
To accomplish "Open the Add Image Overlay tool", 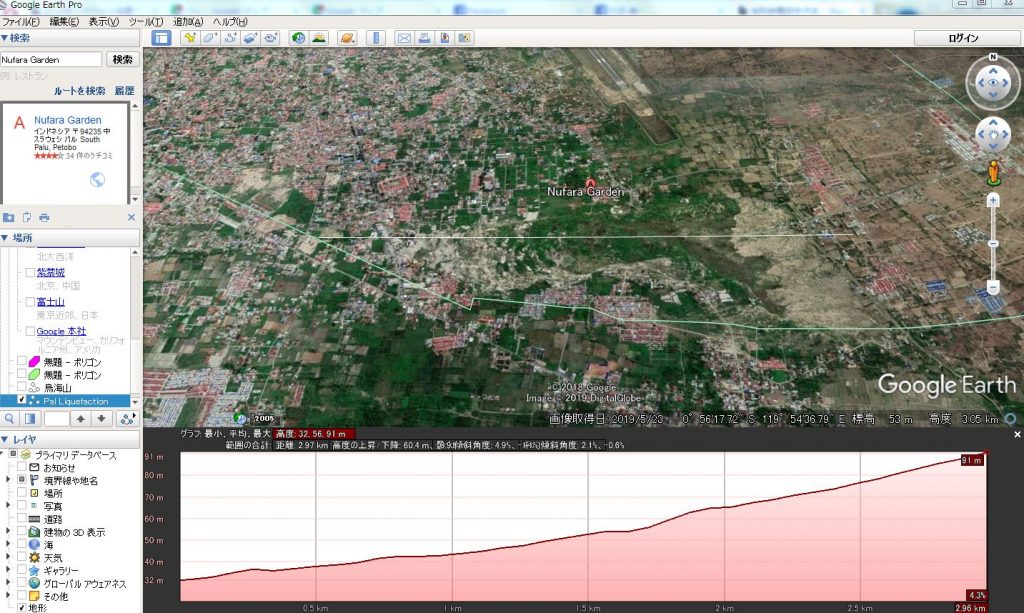I will 251,38.
